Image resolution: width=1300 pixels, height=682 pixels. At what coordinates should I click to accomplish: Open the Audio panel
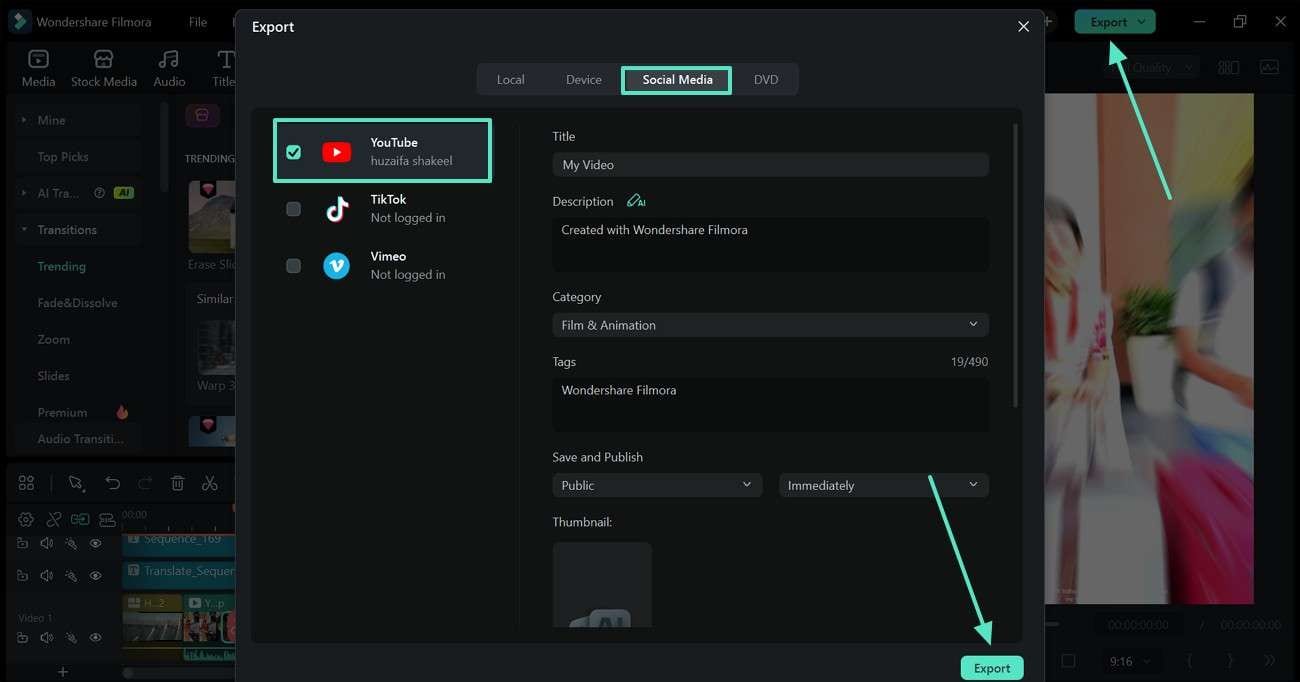coord(169,69)
